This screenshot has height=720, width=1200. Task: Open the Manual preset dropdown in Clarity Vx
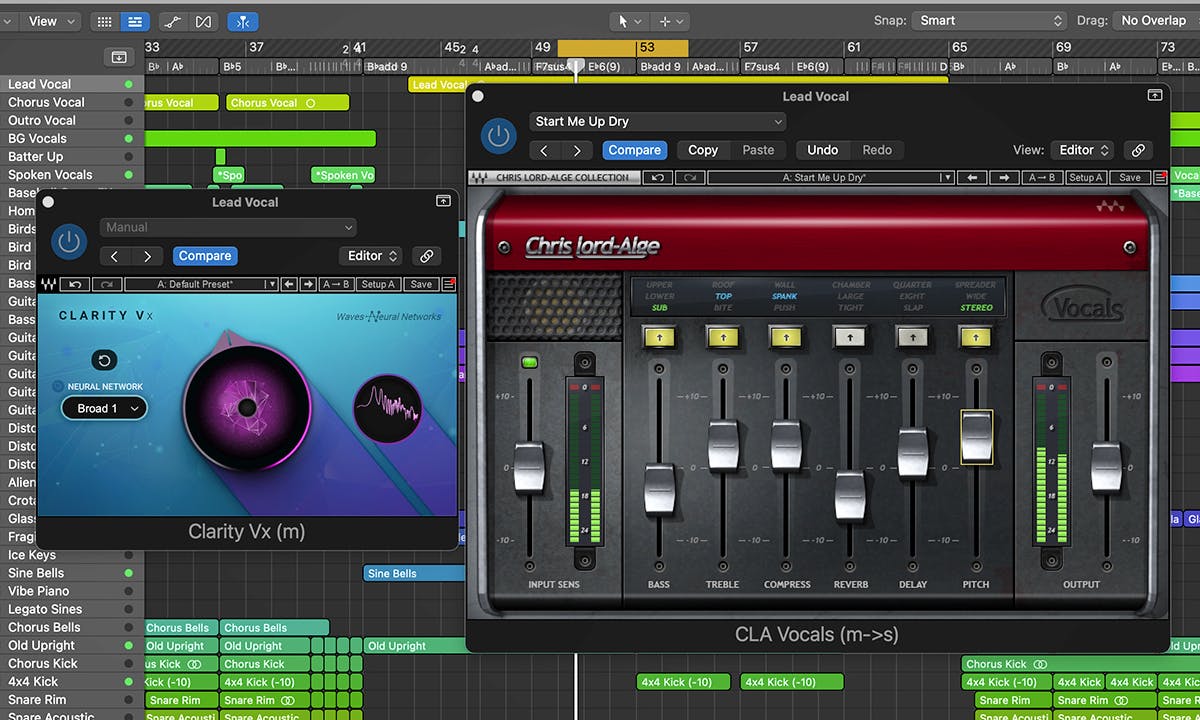click(x=228, y=228)
